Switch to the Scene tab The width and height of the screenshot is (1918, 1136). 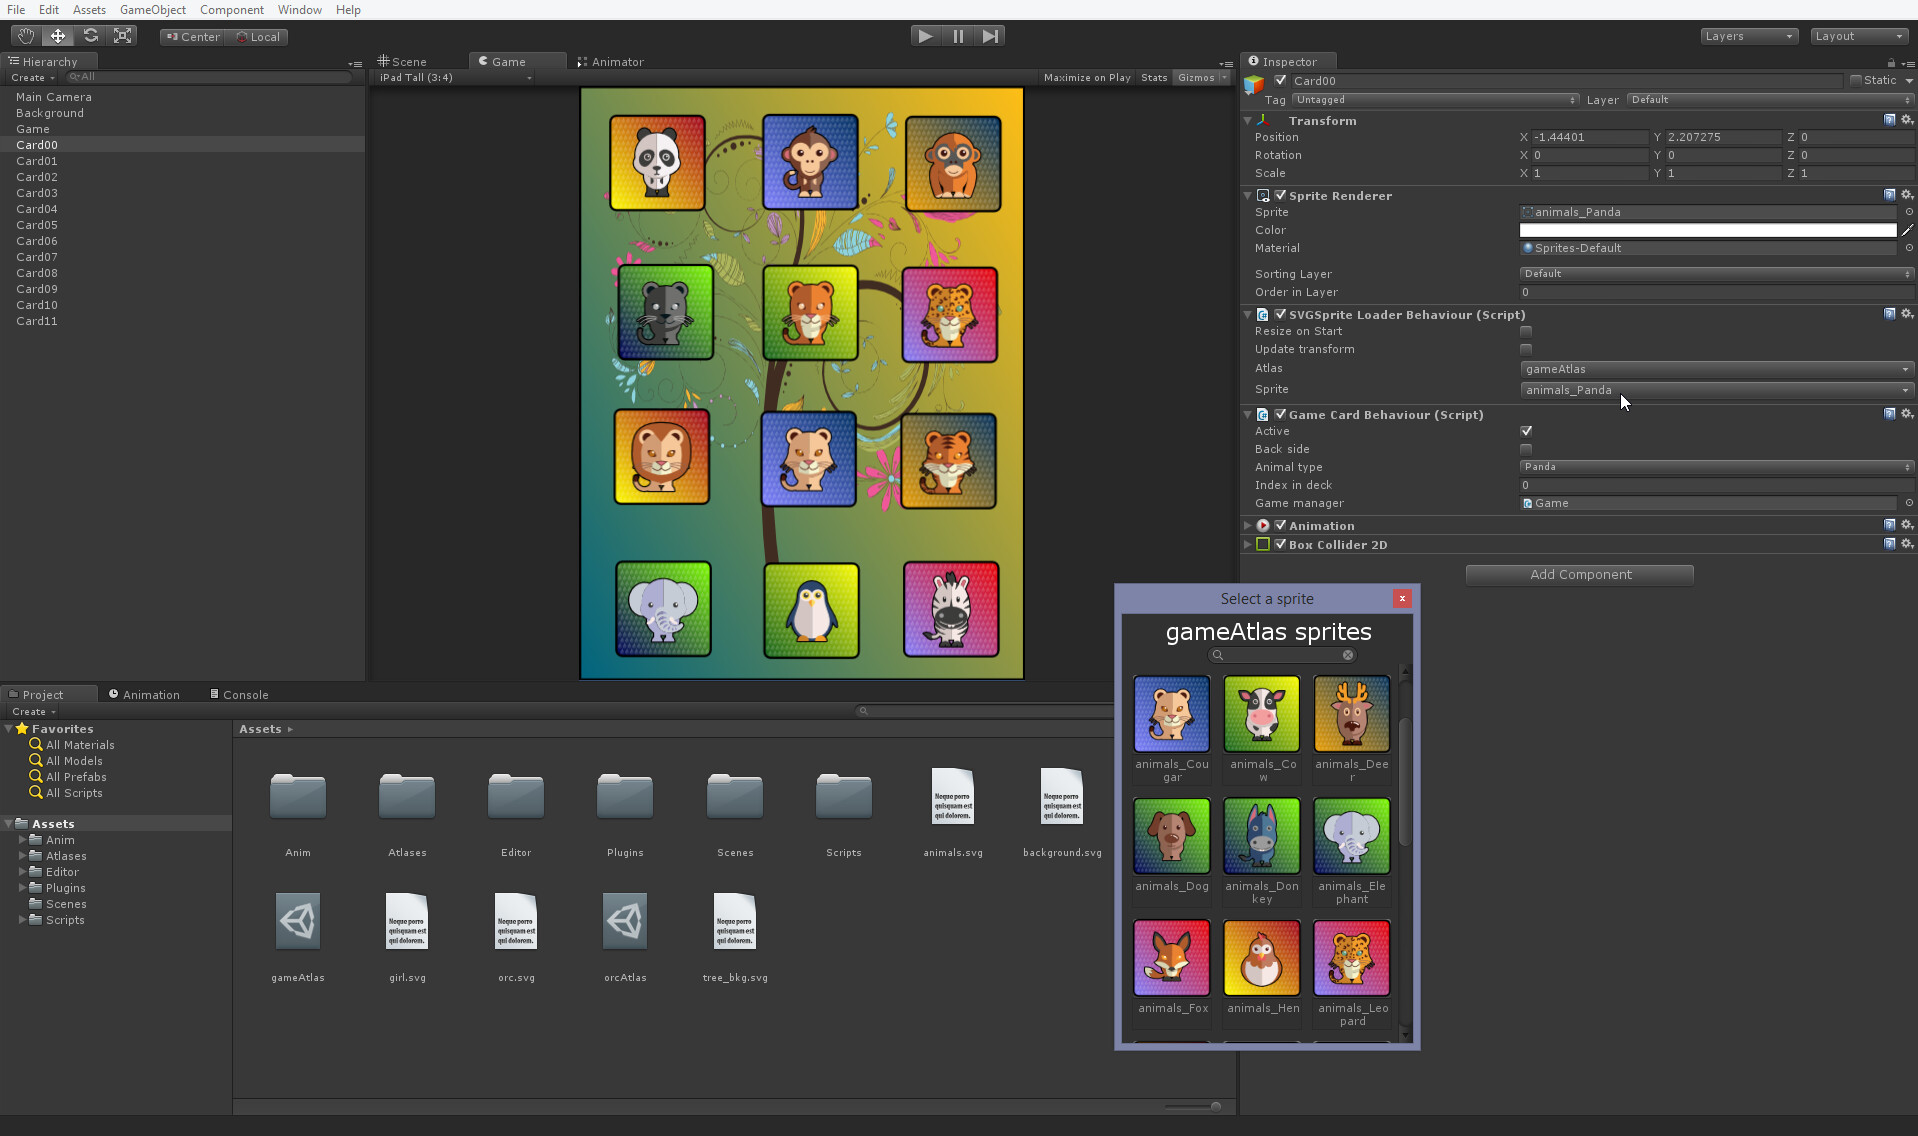point(405,61)
